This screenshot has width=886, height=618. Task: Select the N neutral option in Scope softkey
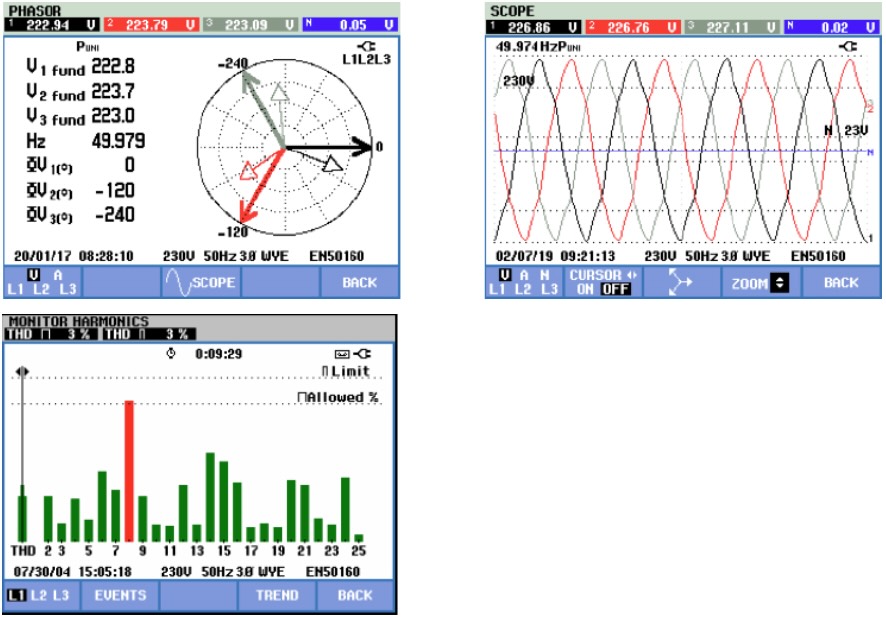click(545, 275)
